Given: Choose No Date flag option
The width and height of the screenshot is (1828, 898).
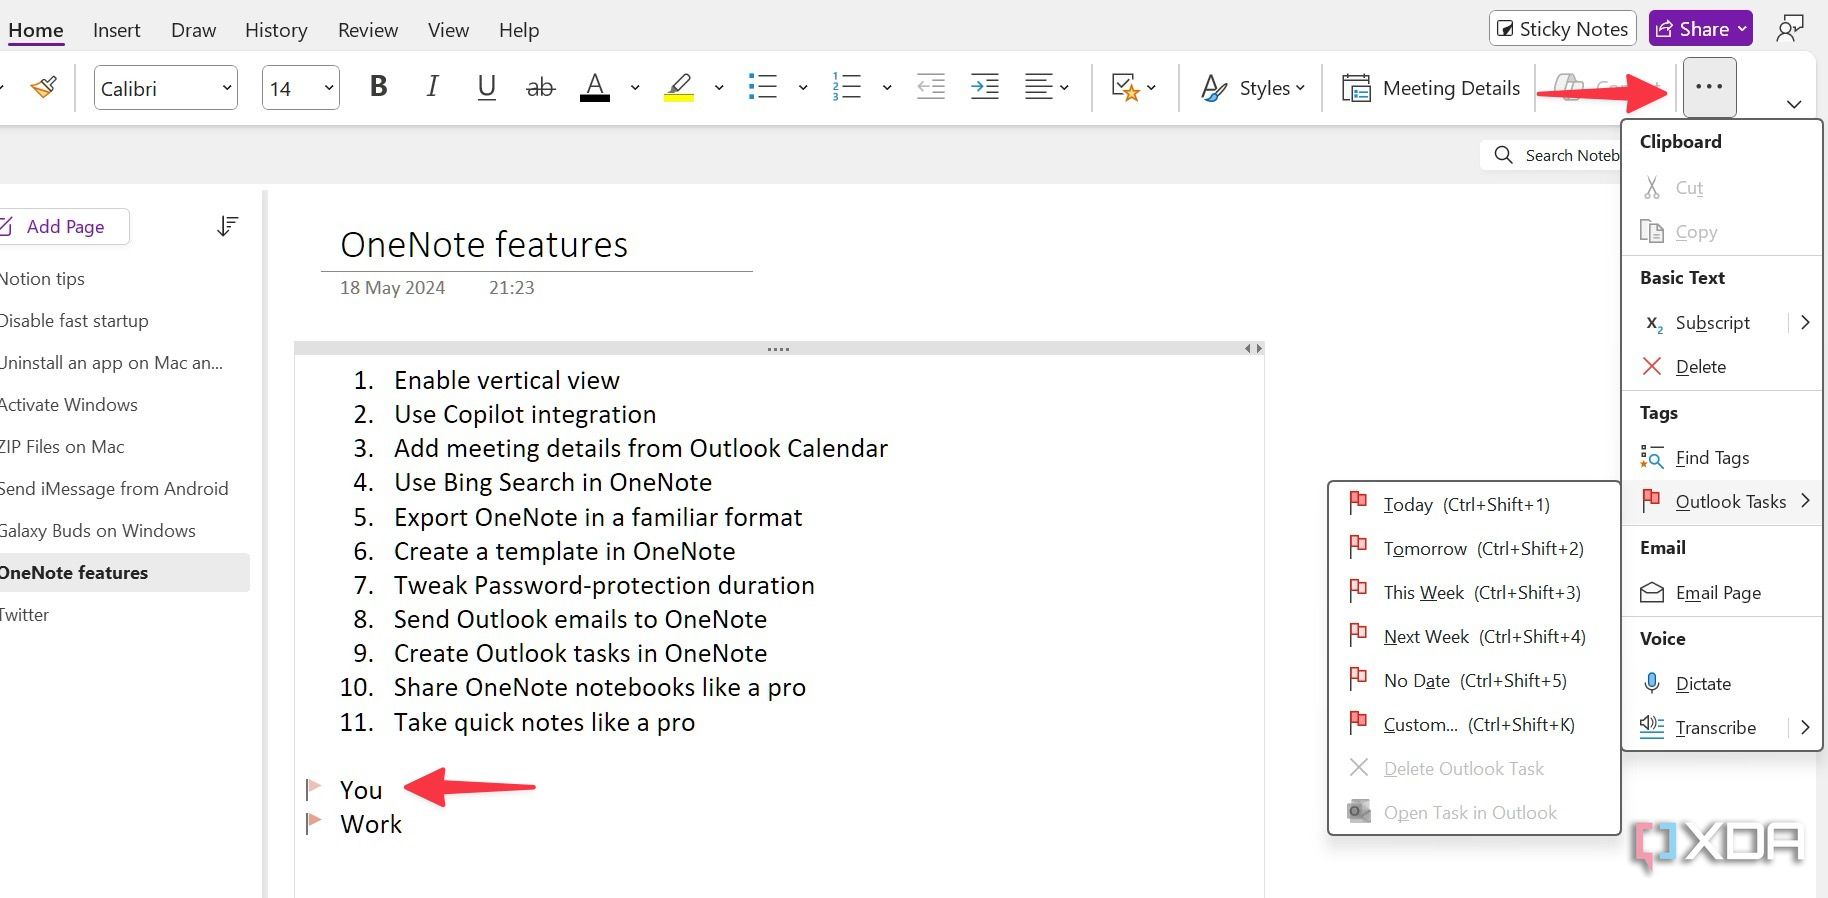Looking at the screenshot, I should tap(1472, 681).
